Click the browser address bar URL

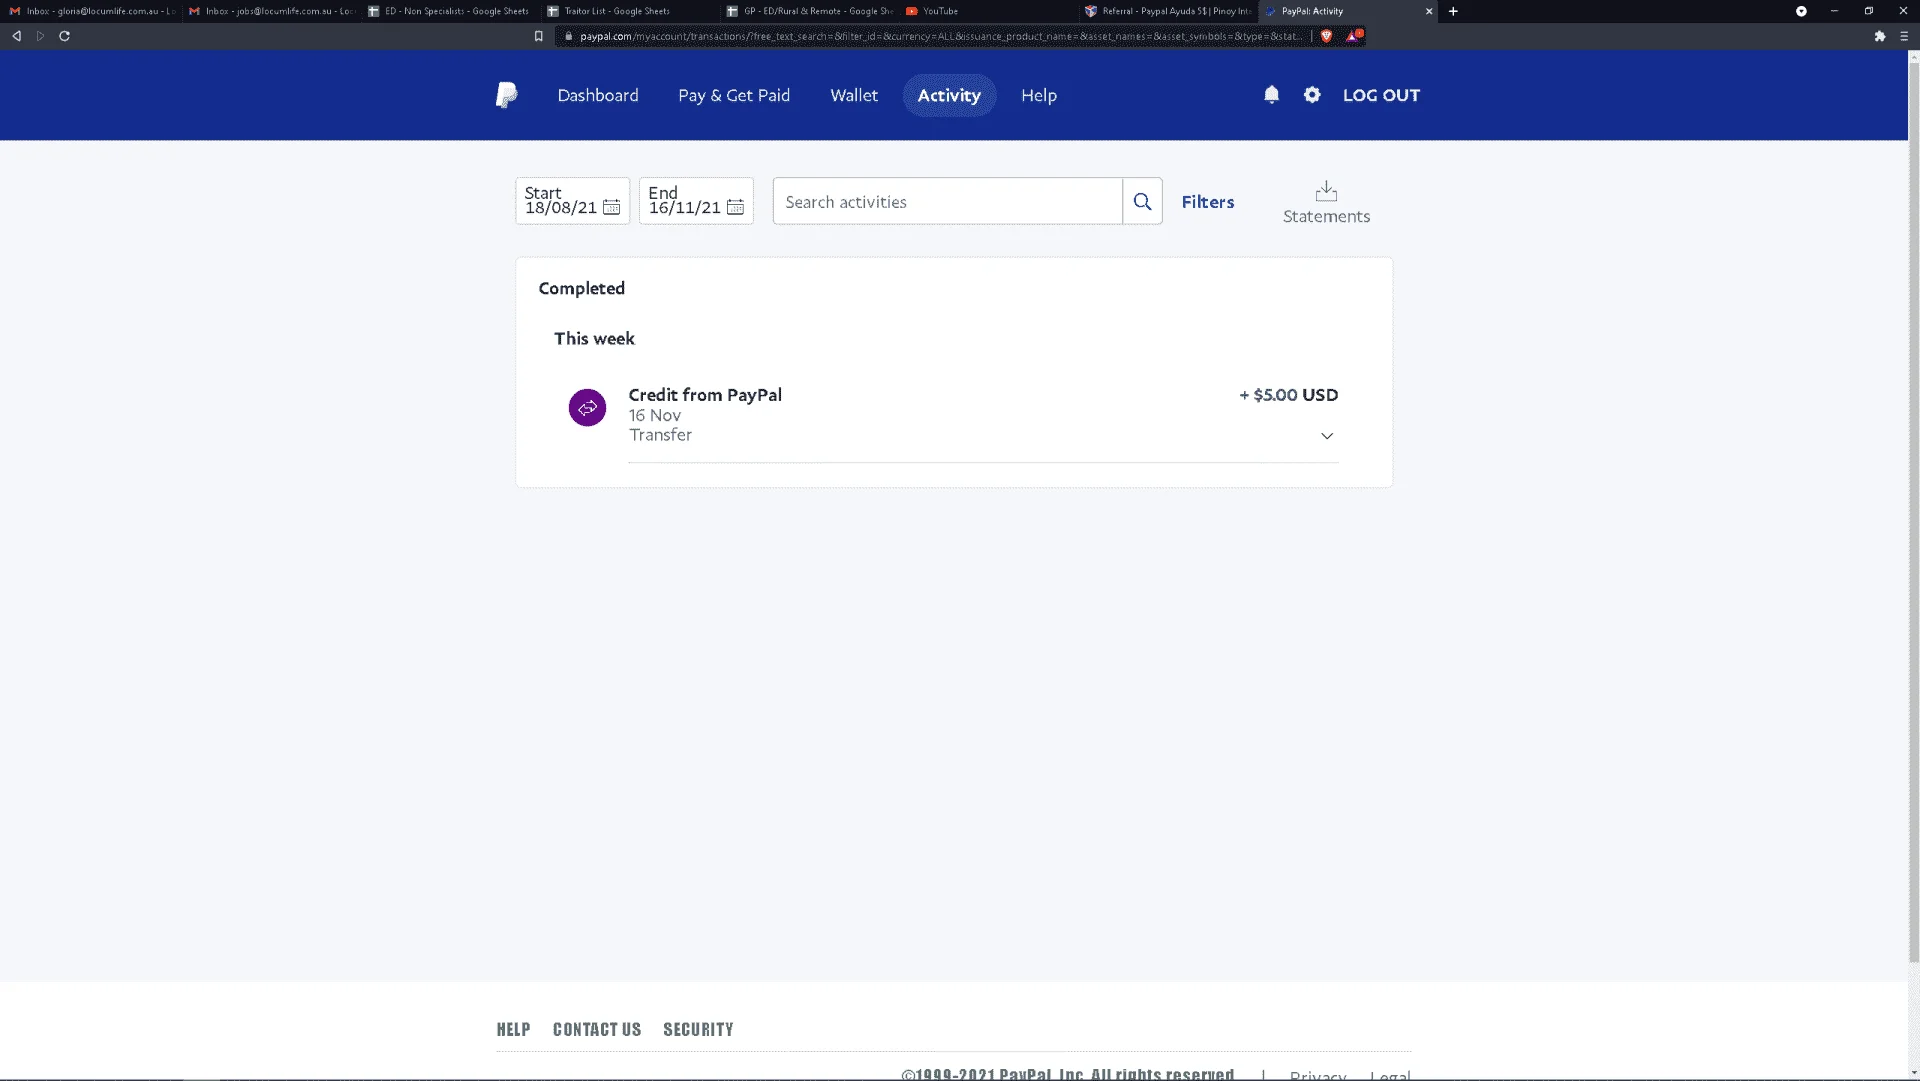940,36
